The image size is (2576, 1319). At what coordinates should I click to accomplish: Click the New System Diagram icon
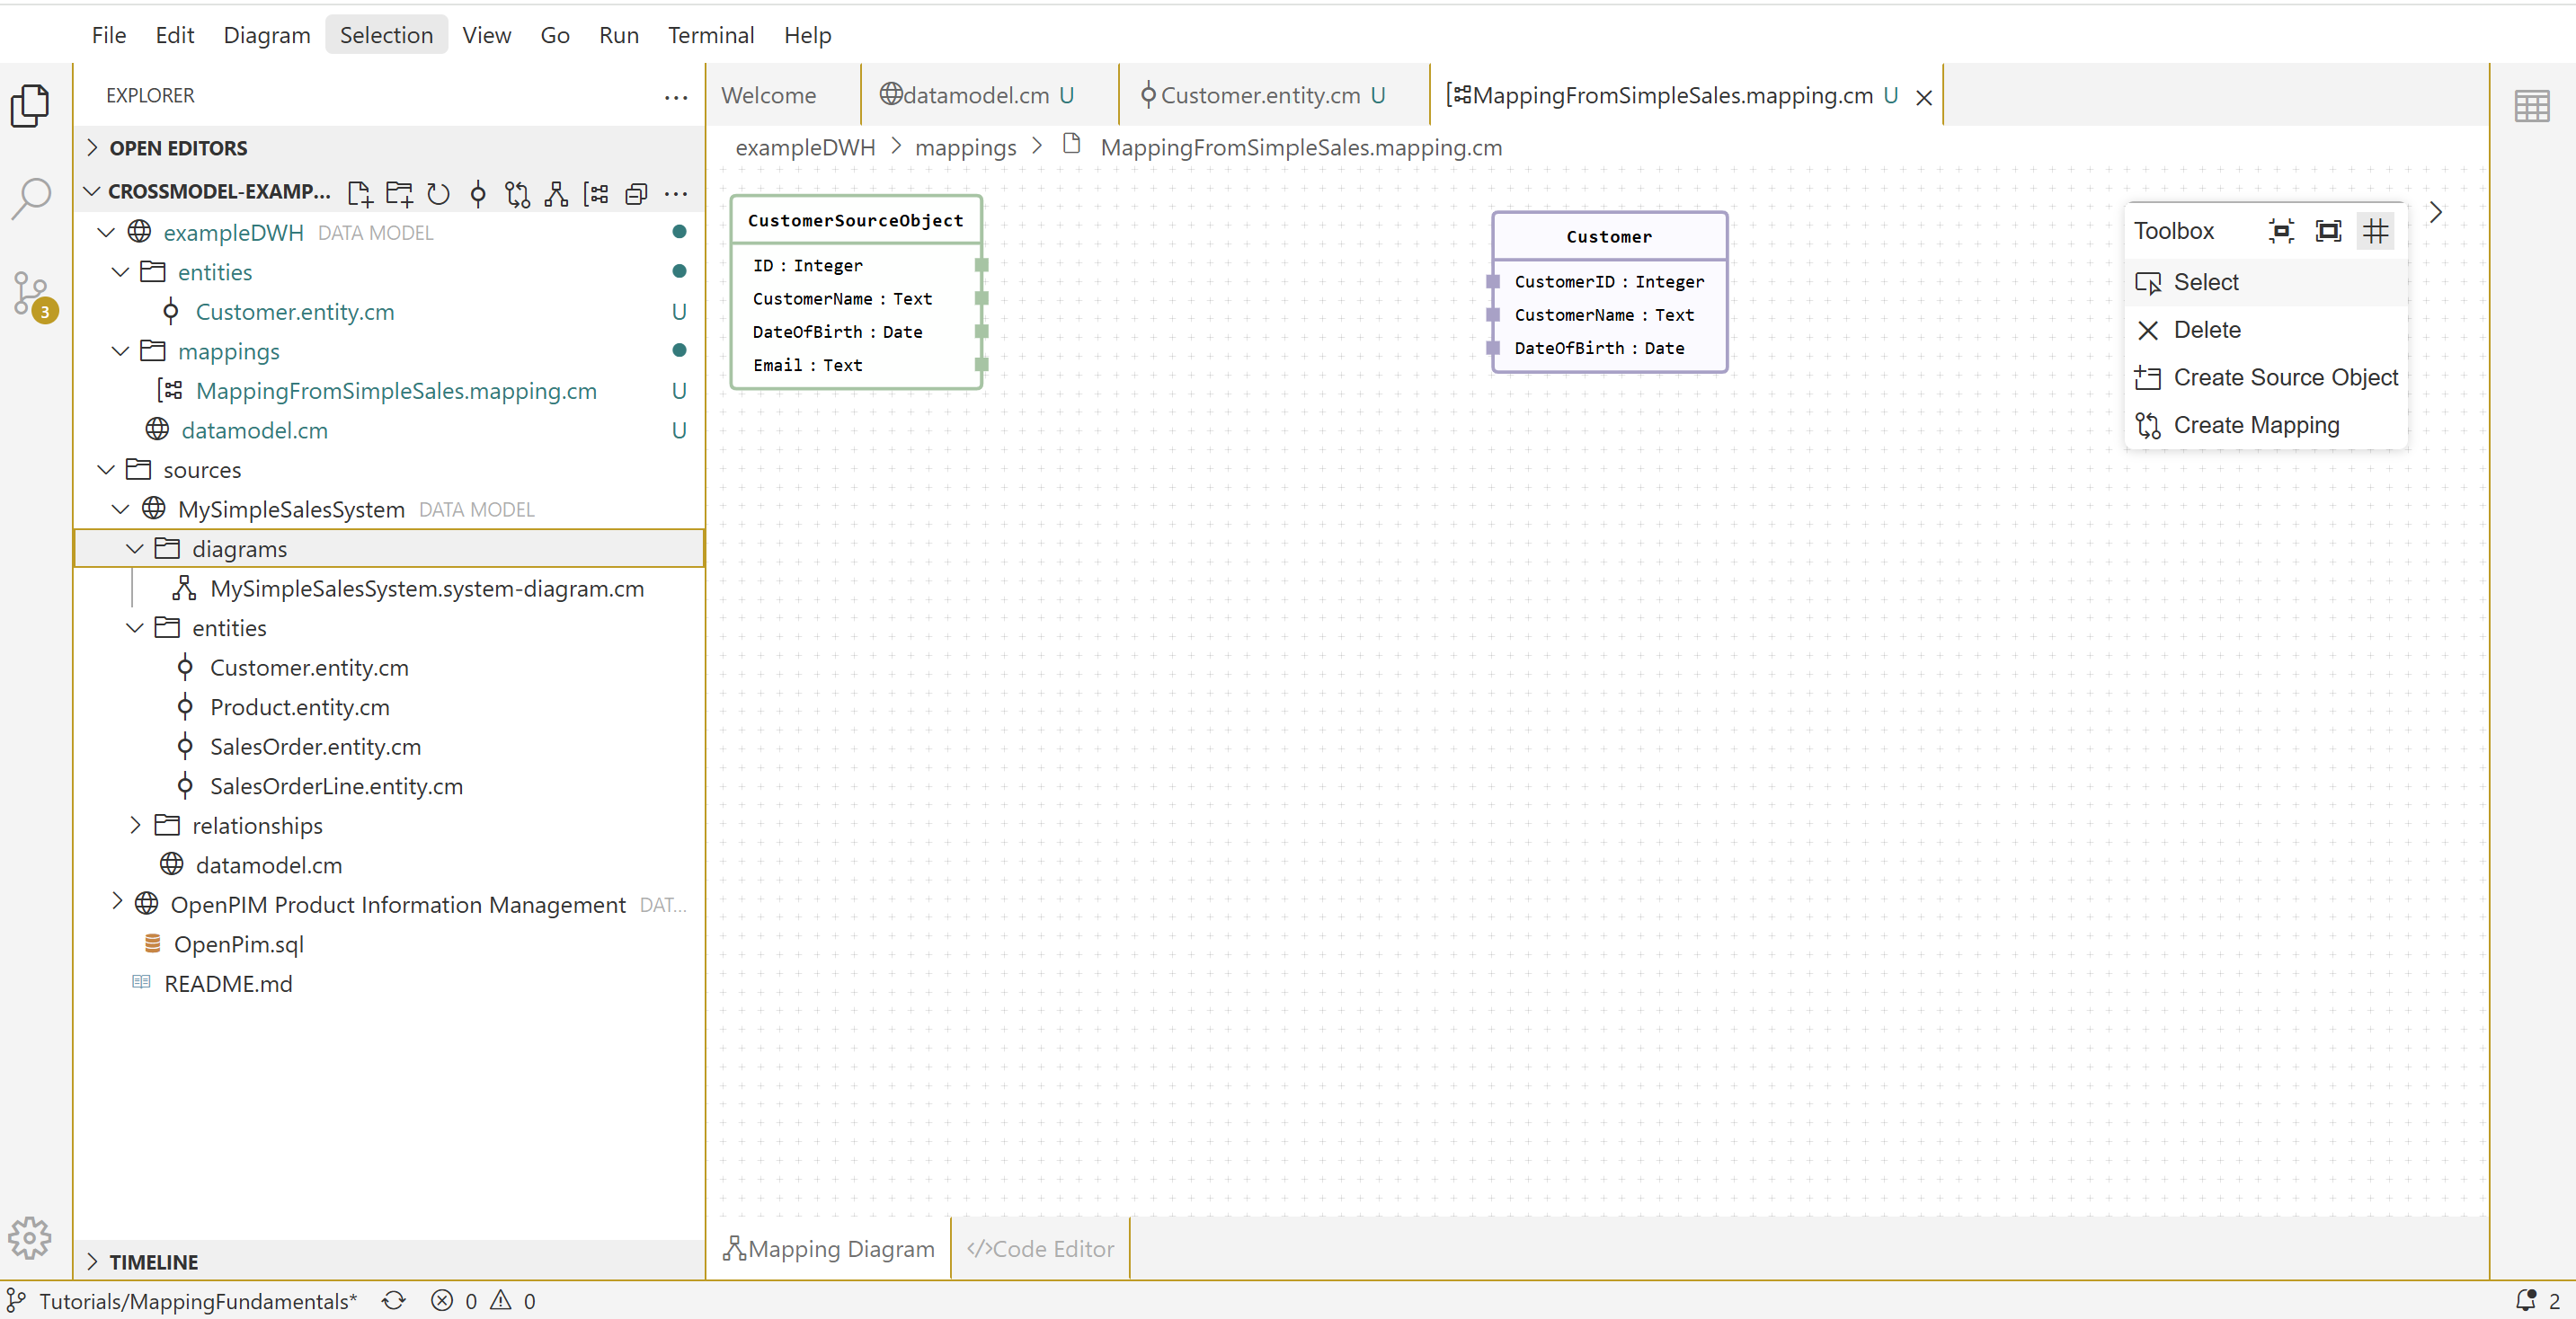(556, 193)
